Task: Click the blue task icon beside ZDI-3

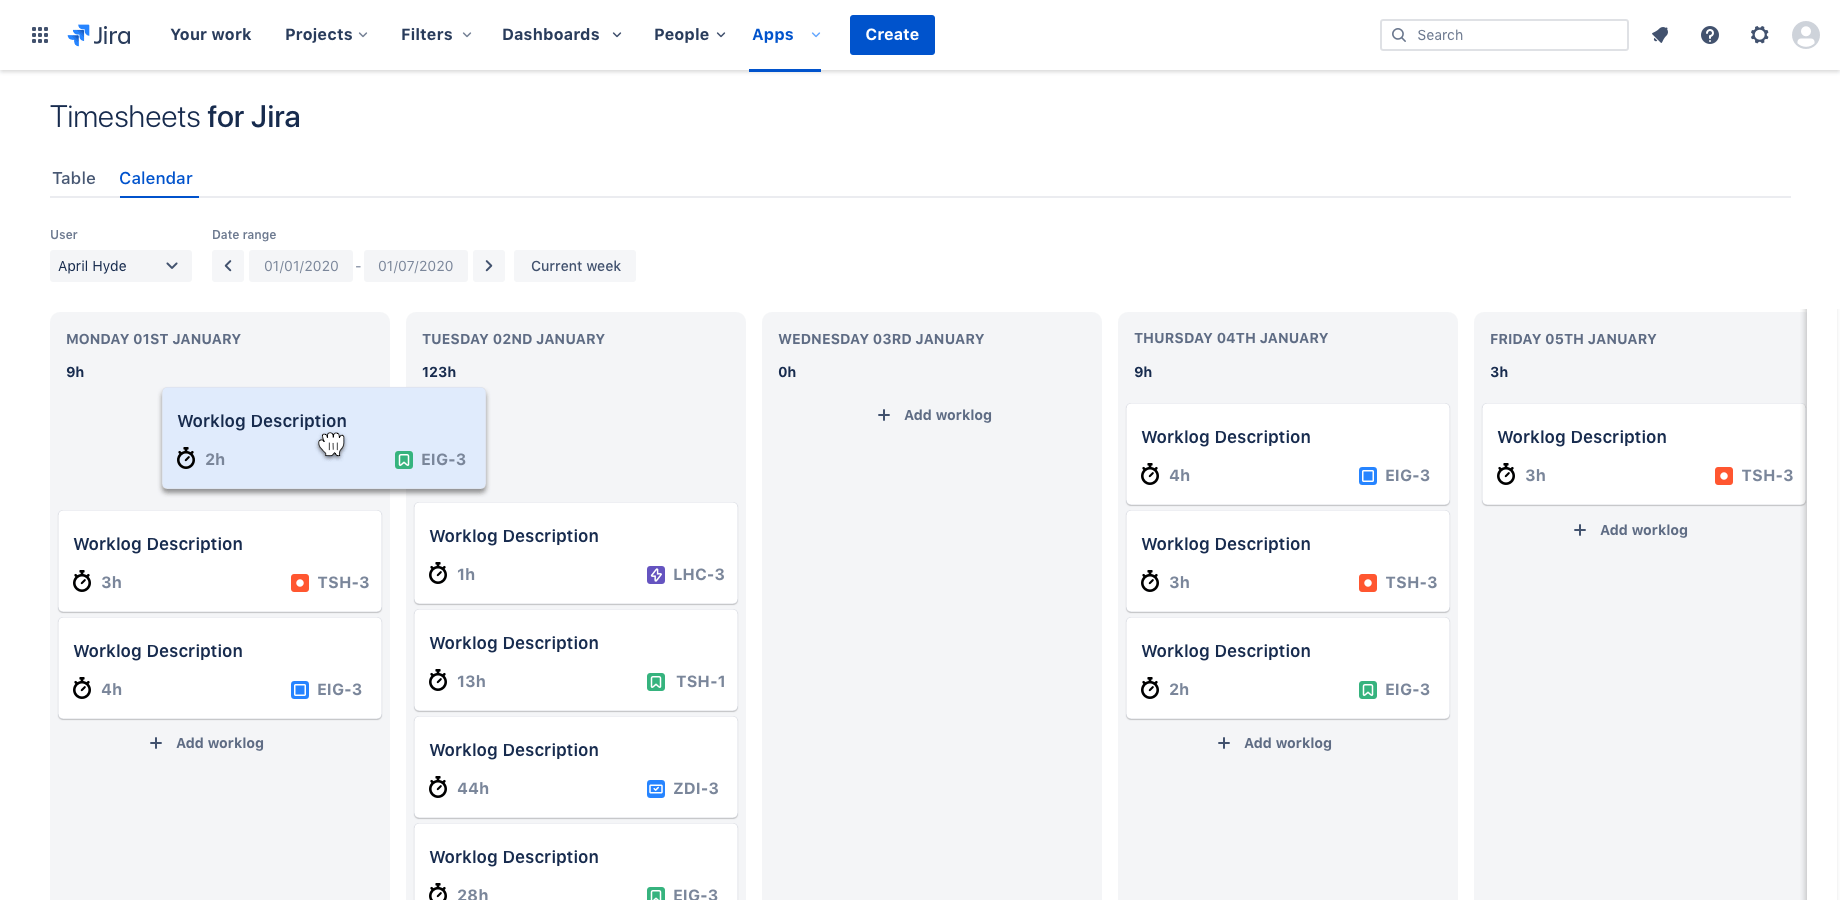Action: (x=656, y=789)
